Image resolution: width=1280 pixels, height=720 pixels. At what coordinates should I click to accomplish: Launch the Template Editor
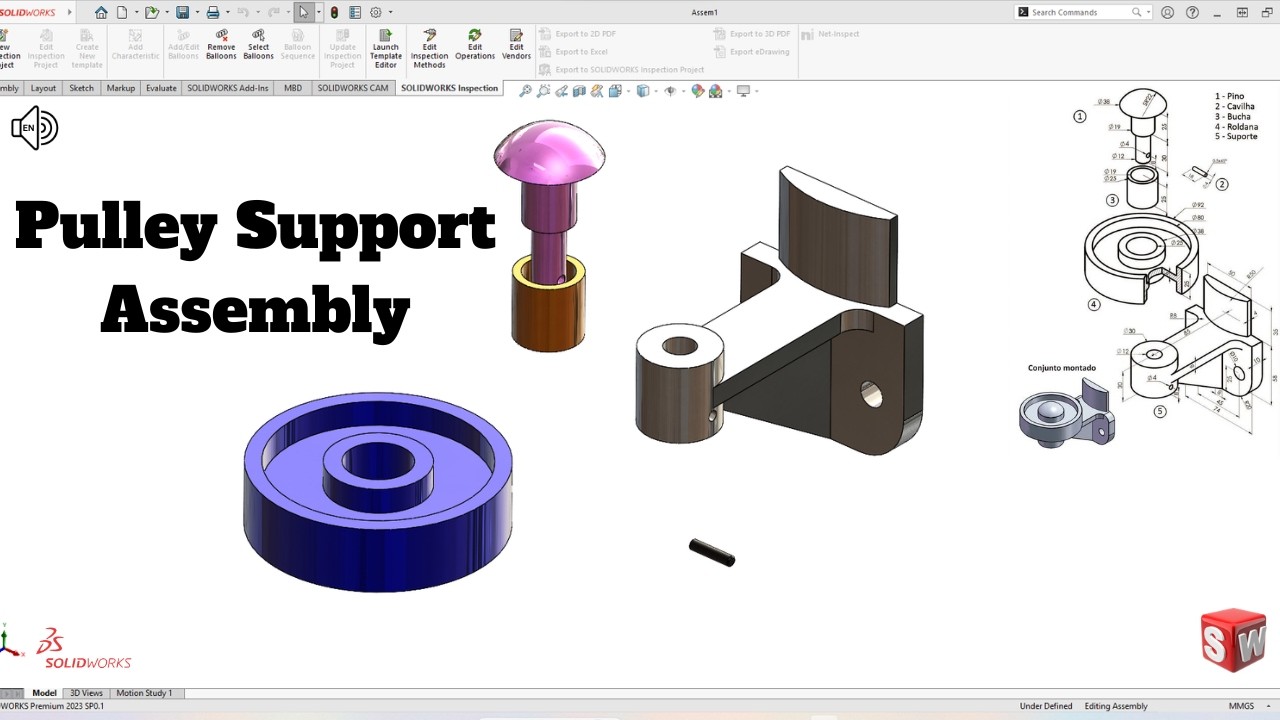coord(385,49)
